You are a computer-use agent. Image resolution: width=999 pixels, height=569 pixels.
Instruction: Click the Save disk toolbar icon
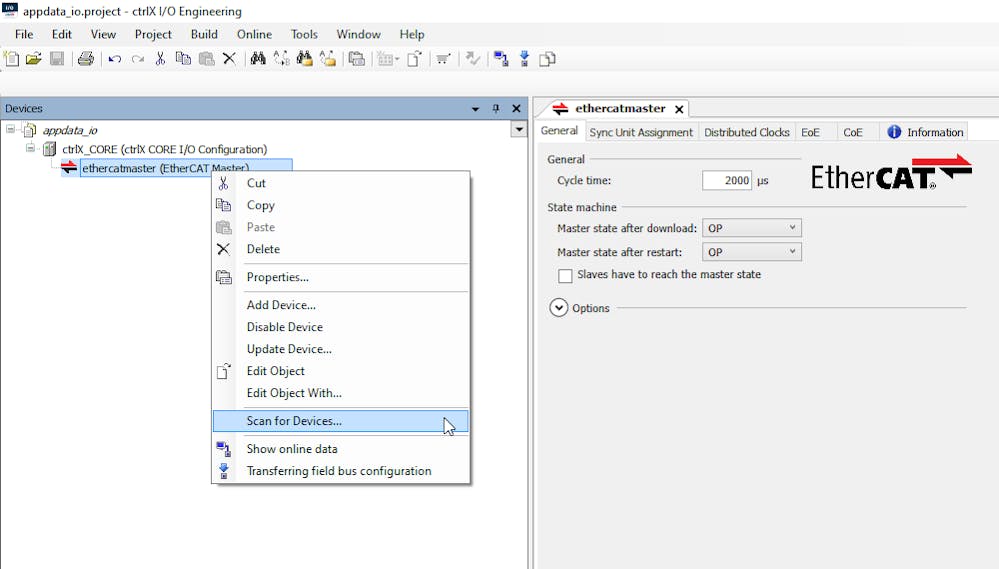coord(57,59)
